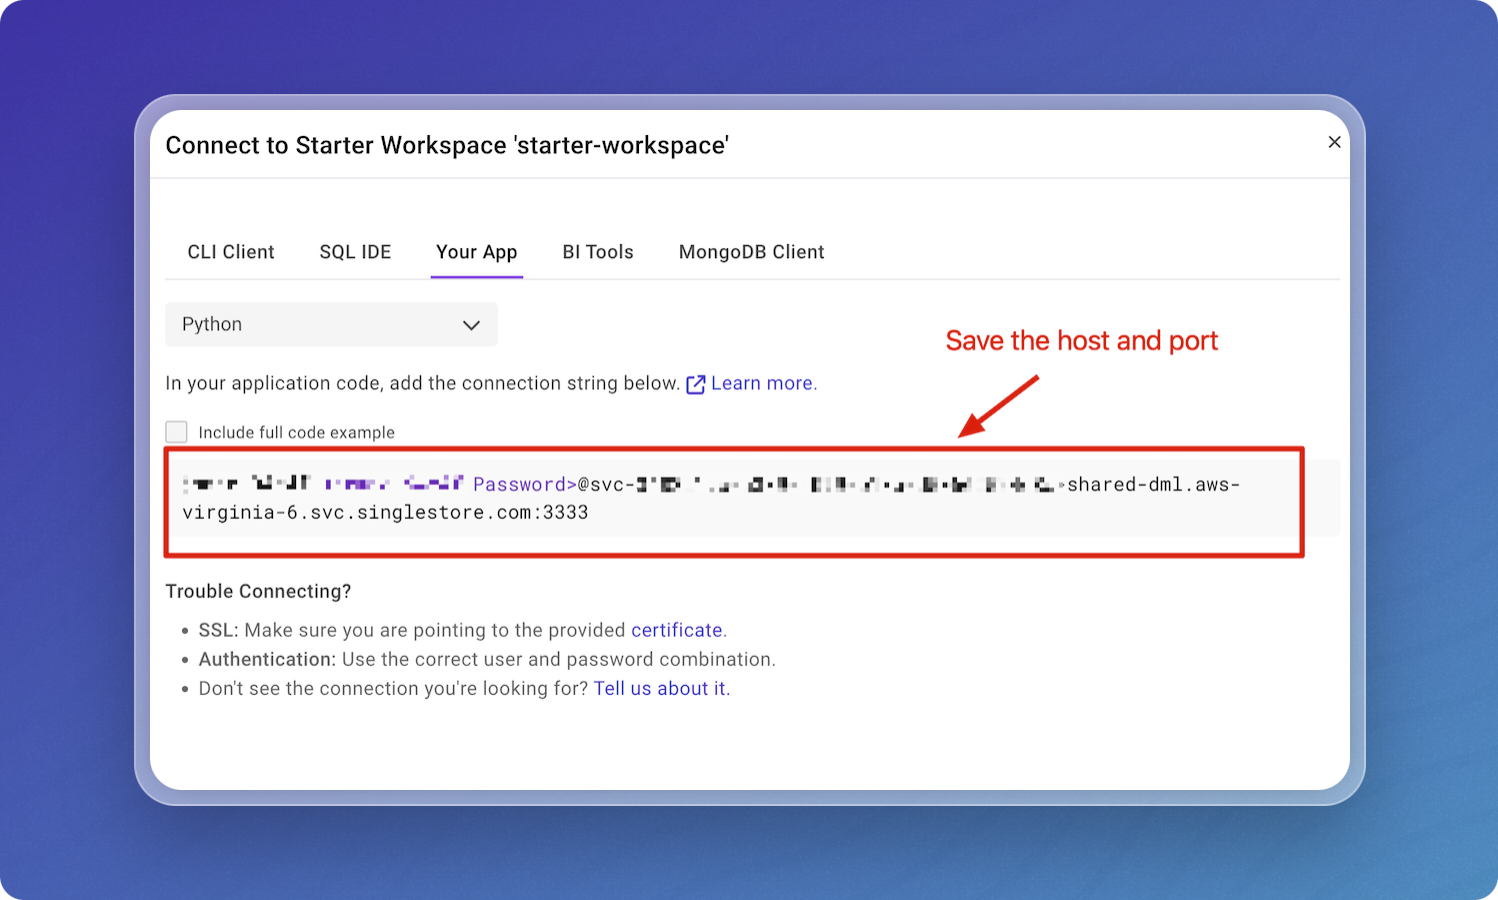Click the dialog title 'Connect to Starter Workspace'
Image resolution: width=1498 pixels, height=900 pixels.
[x=447, y=145]
